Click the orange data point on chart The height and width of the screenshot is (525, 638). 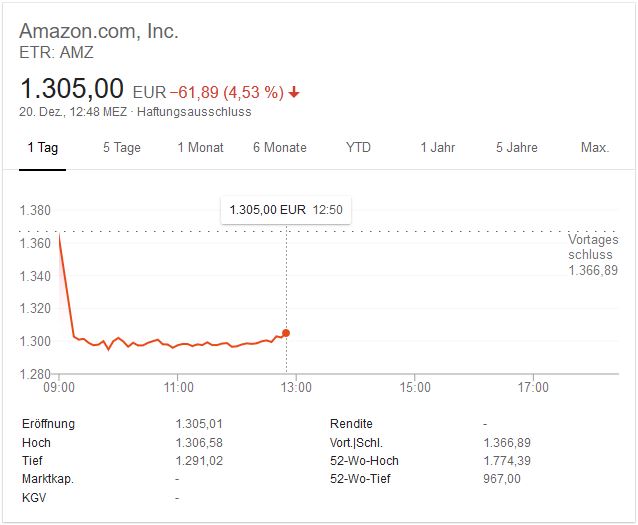[287, 333]
